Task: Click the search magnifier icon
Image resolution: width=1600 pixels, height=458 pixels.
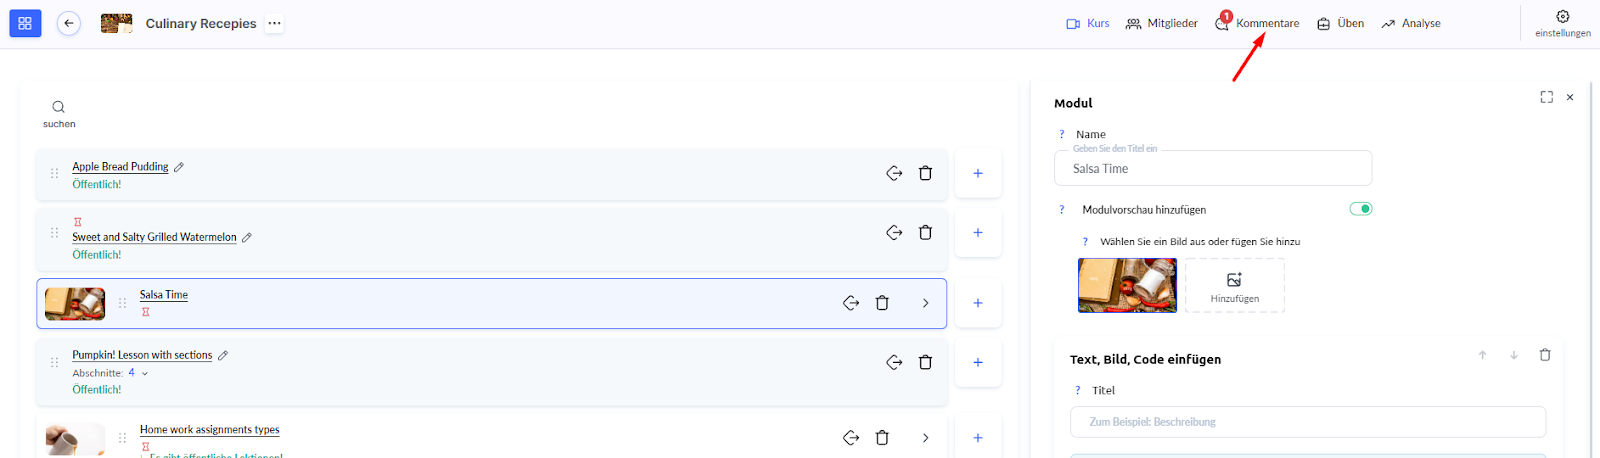Action: 59,107
